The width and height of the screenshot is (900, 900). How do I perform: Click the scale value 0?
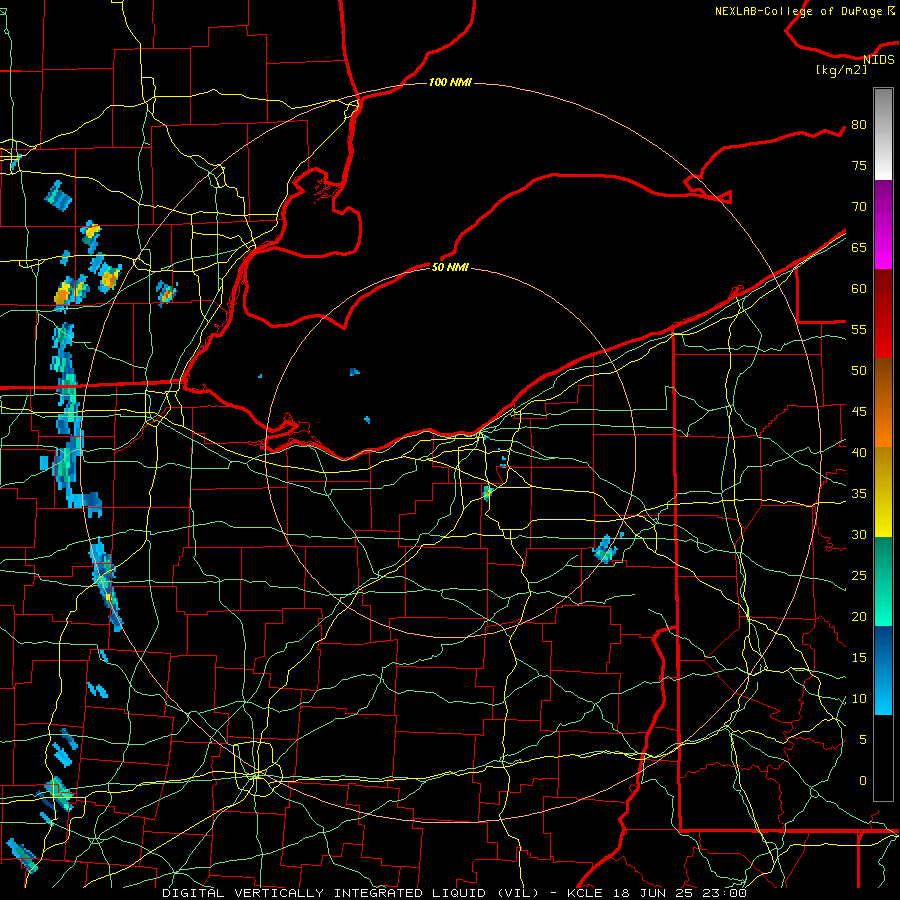coord(862,781)
